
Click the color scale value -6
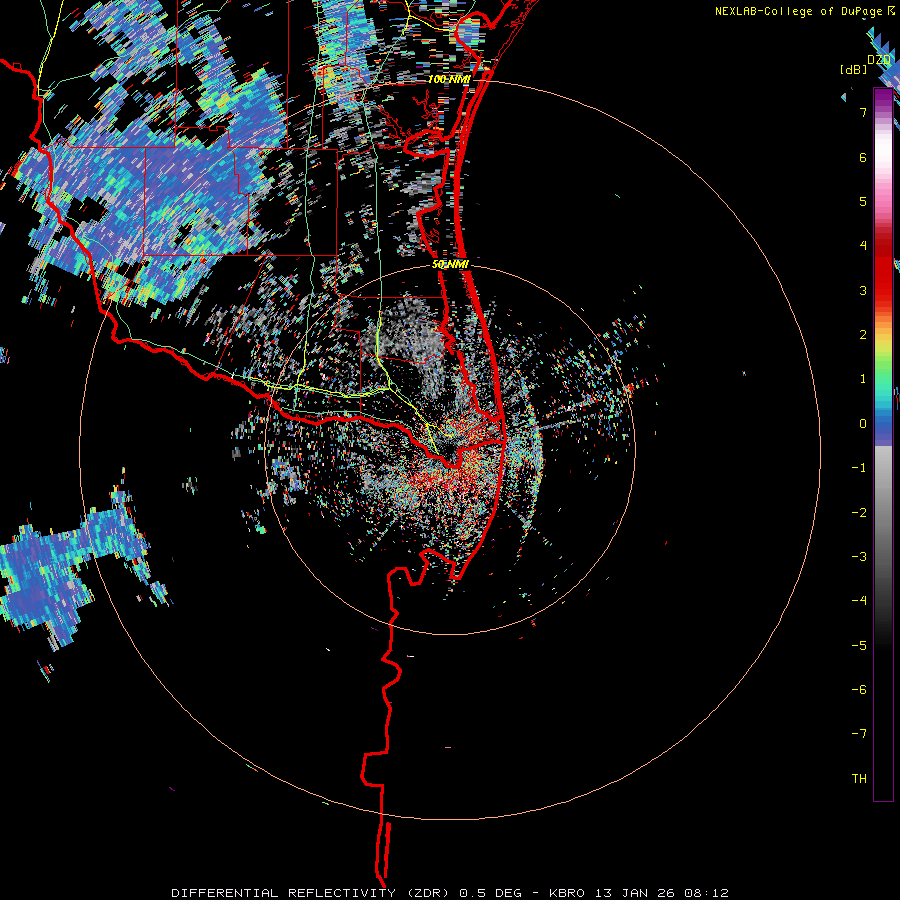[x=859, y=690]
